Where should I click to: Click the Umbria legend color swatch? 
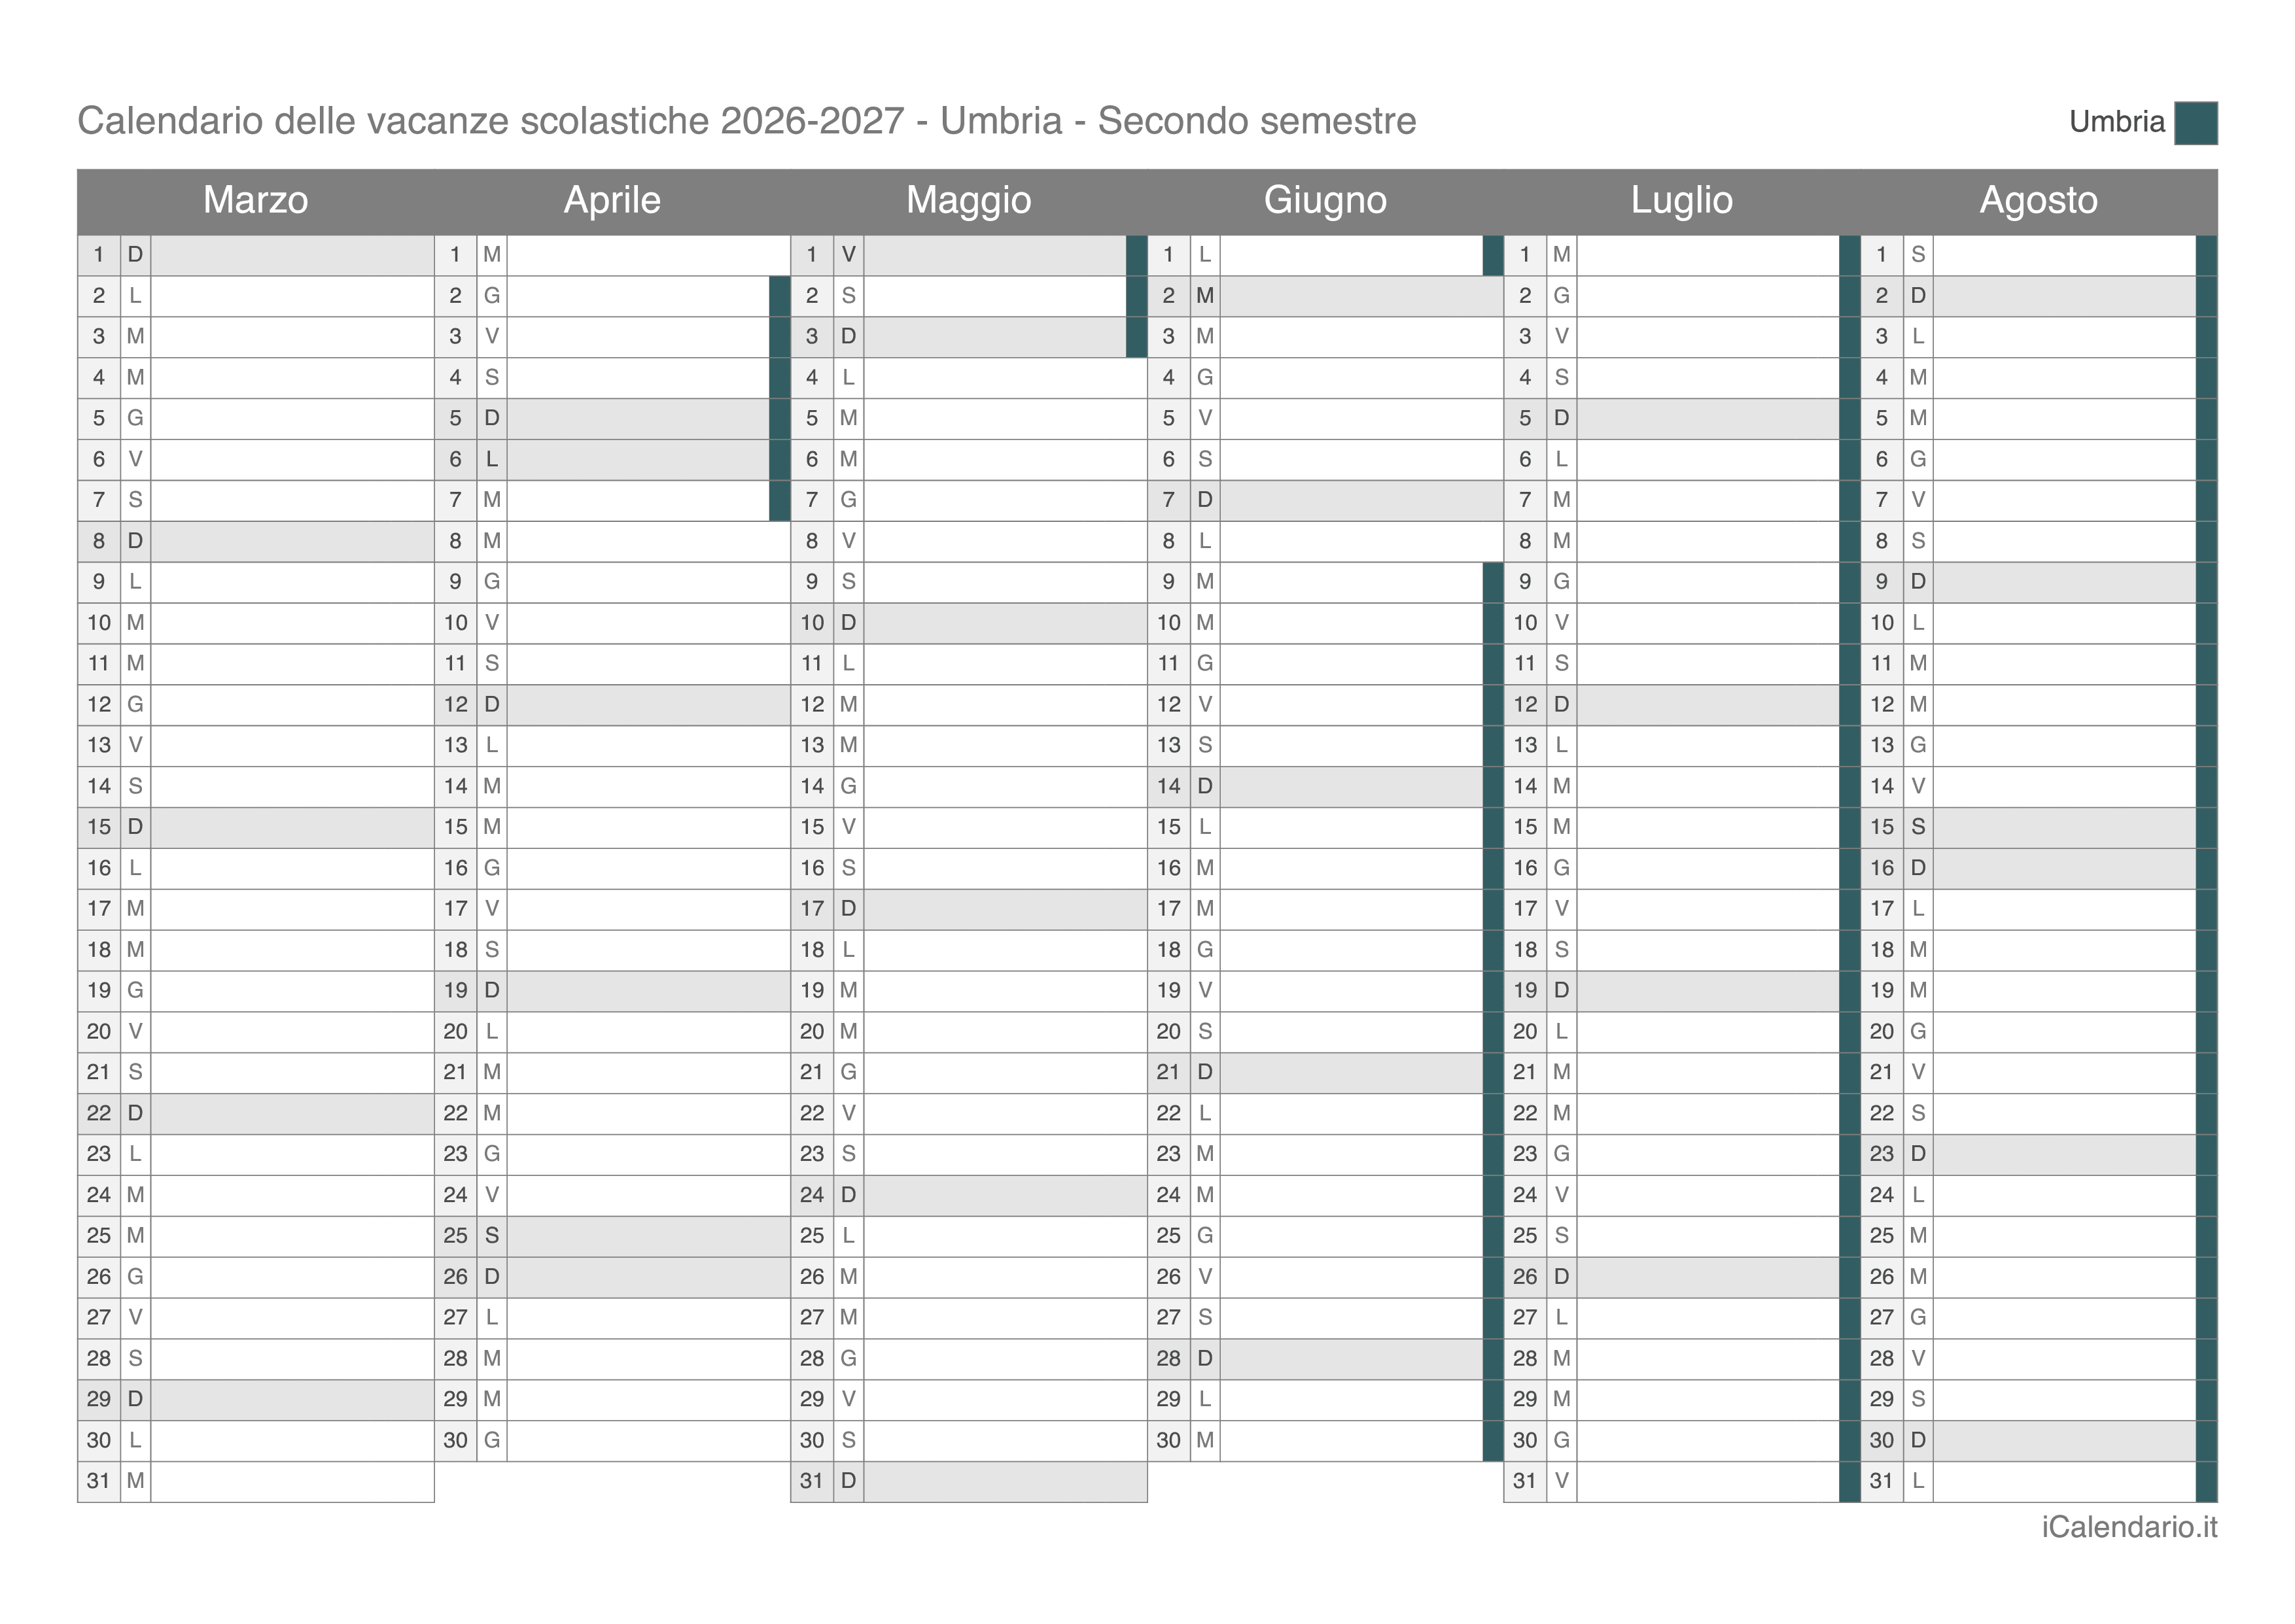tap(2195, 123)
